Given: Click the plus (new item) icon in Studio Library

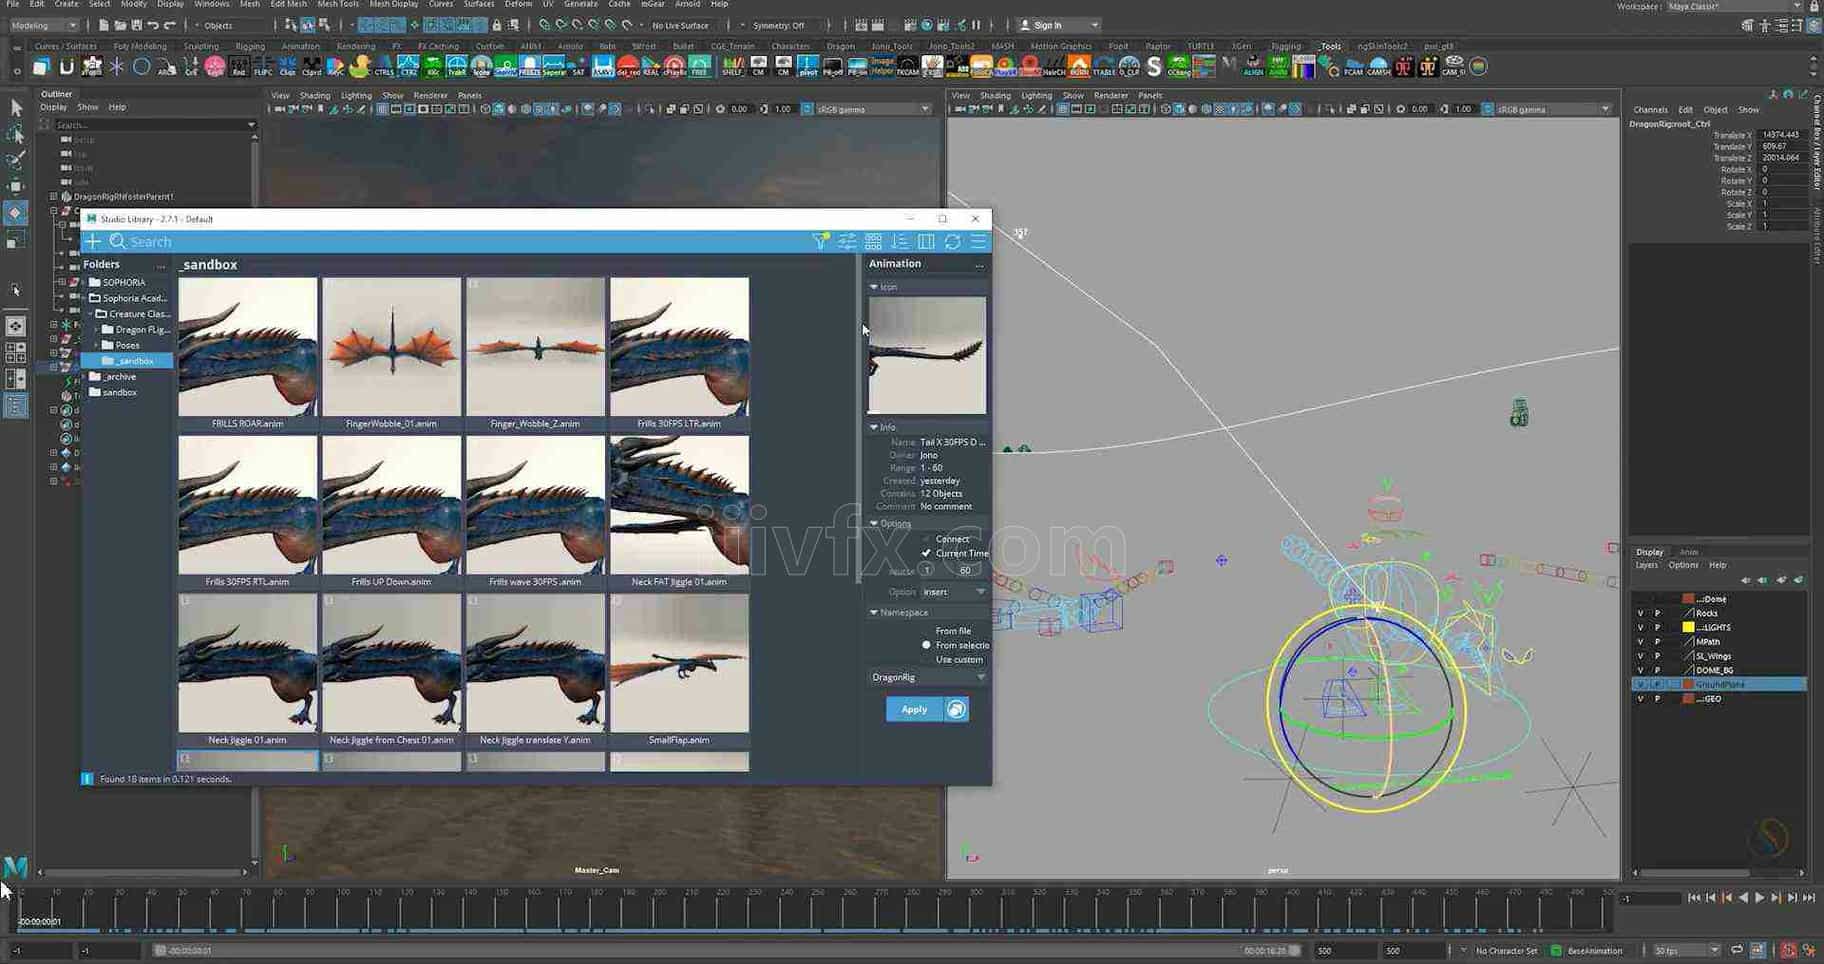Looking at the screenshot, I should click(93, 241).
